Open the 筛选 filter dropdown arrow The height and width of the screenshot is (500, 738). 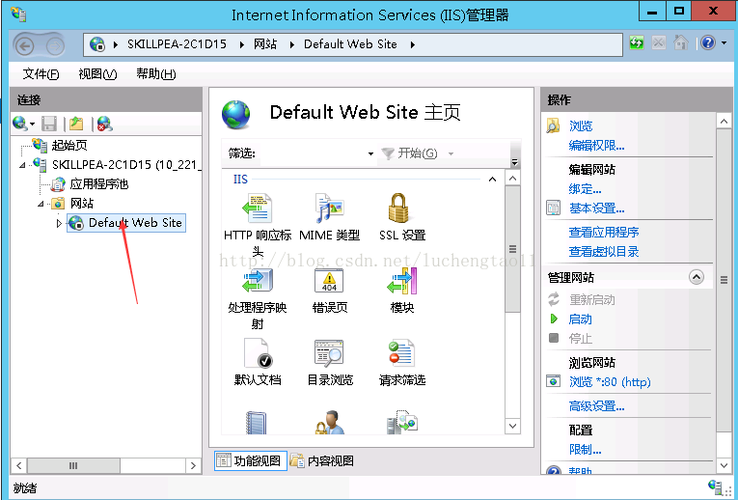[370, 153]
